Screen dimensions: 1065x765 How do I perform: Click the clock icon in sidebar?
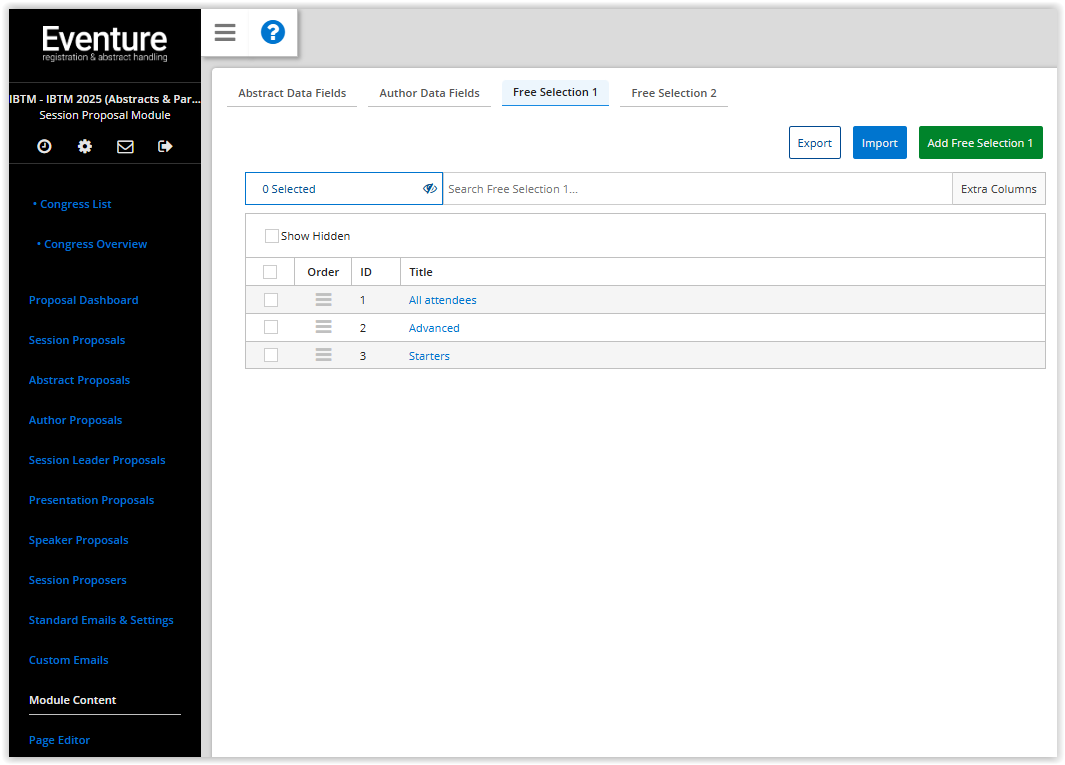44,146
